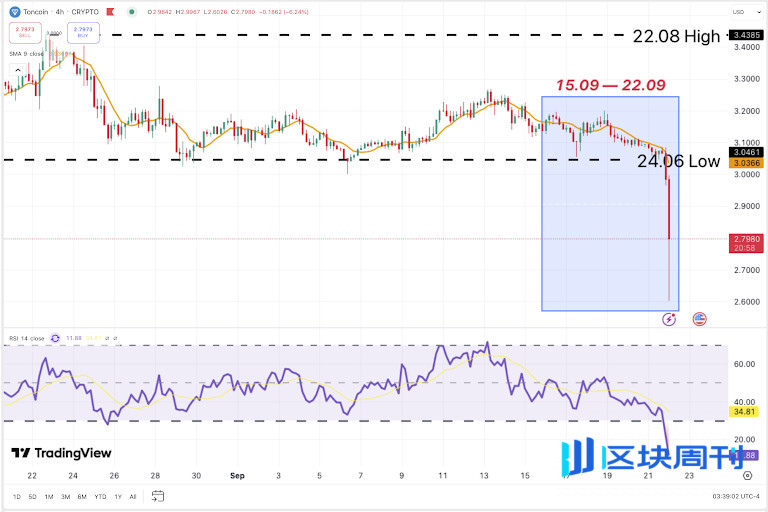Viewport: 768px width, 512px height.
Task: Click the time axis settings target icon
Action: (747, 475)
